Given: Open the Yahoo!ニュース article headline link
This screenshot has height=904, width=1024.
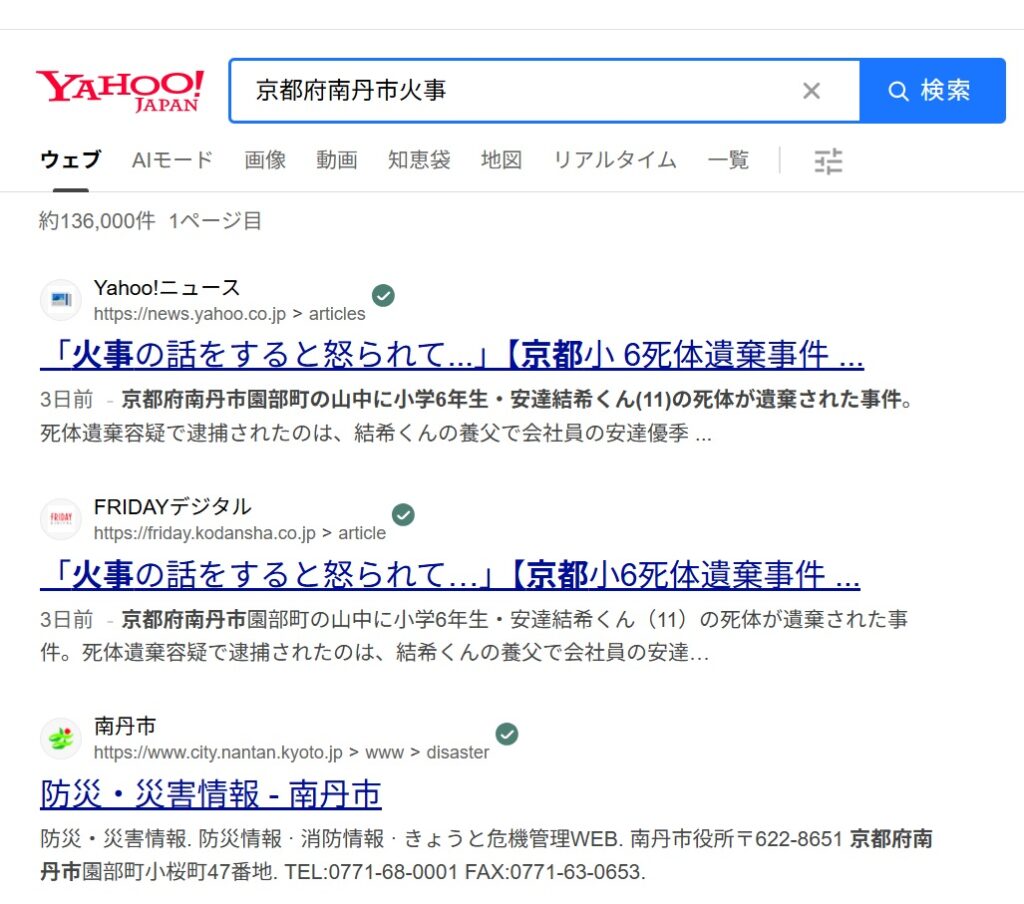Looking at the screenshot, I should pyautogui.click(x=452, y=354).
